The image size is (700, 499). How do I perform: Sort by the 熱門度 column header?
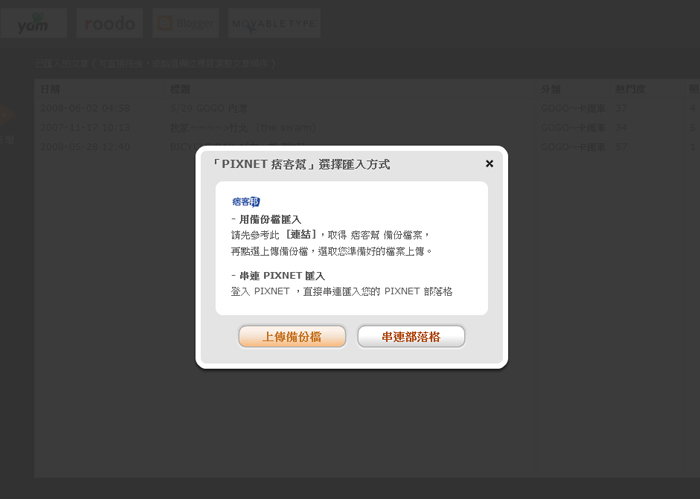pyautogui.click(x=628, y=89)
